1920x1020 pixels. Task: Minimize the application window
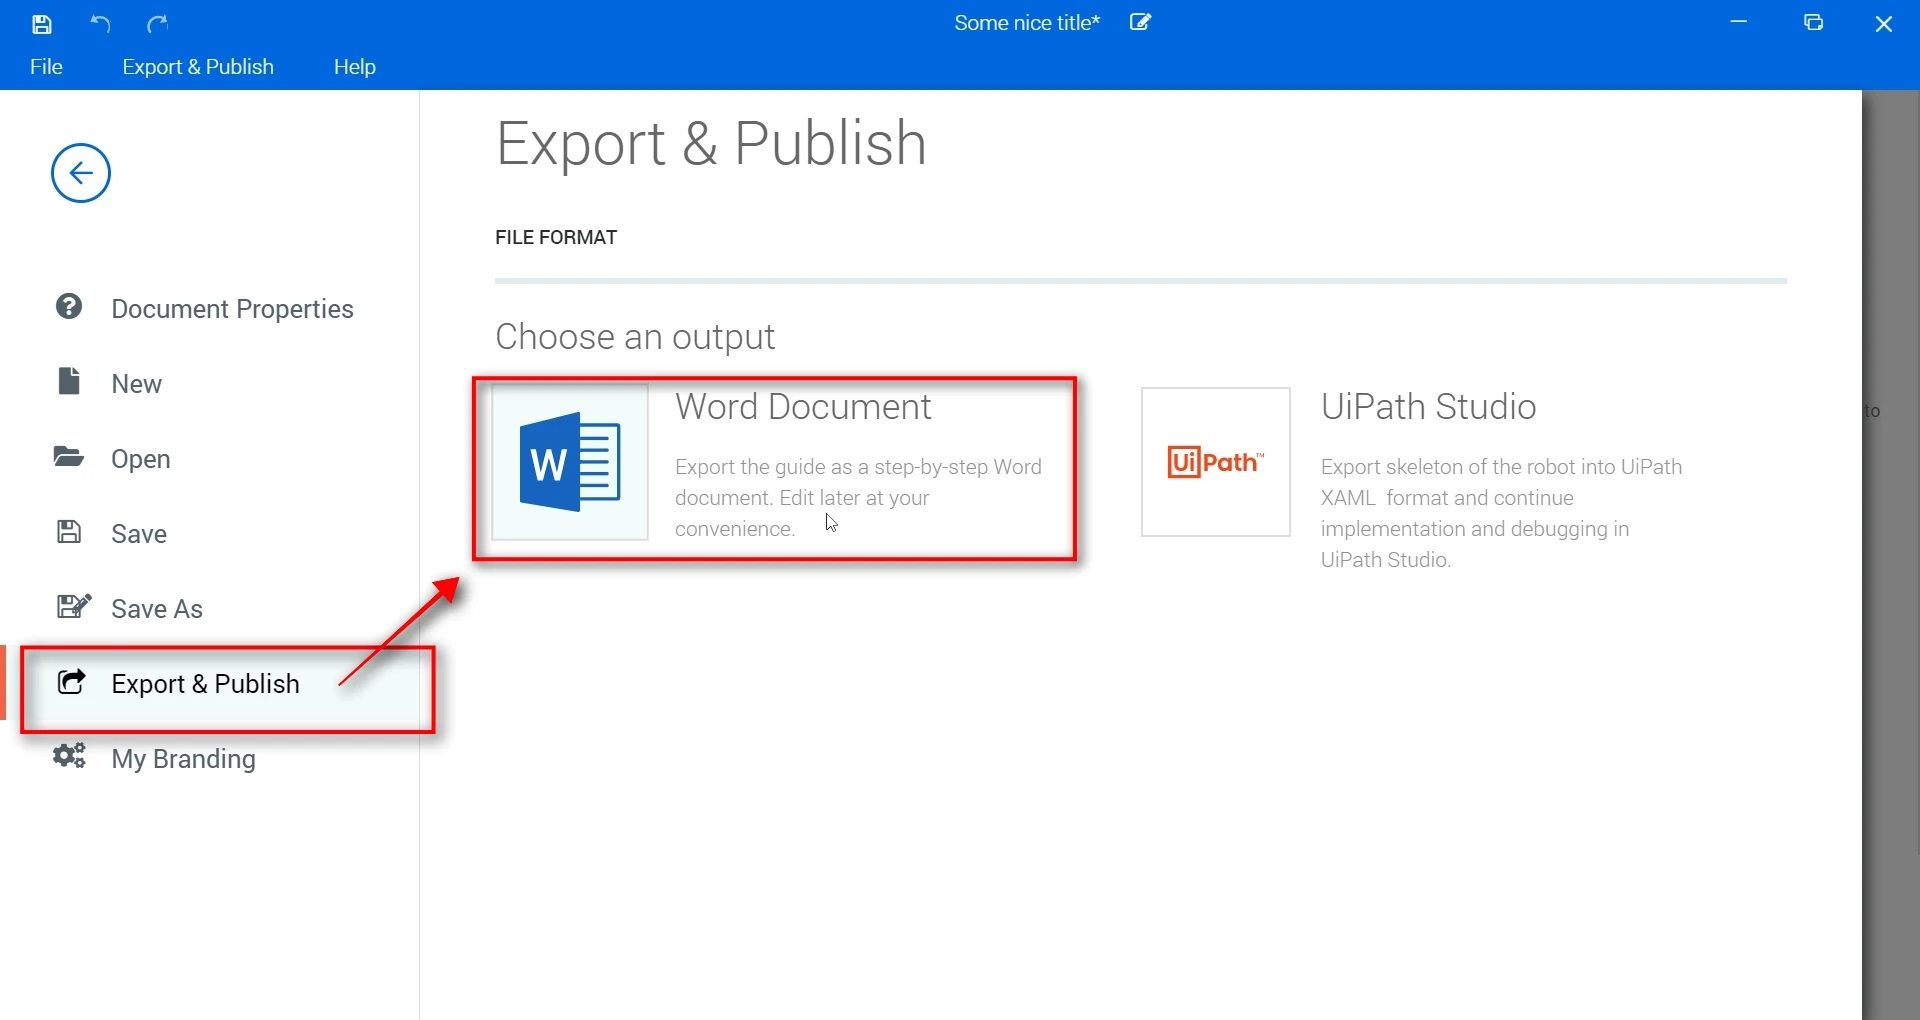1739,23
